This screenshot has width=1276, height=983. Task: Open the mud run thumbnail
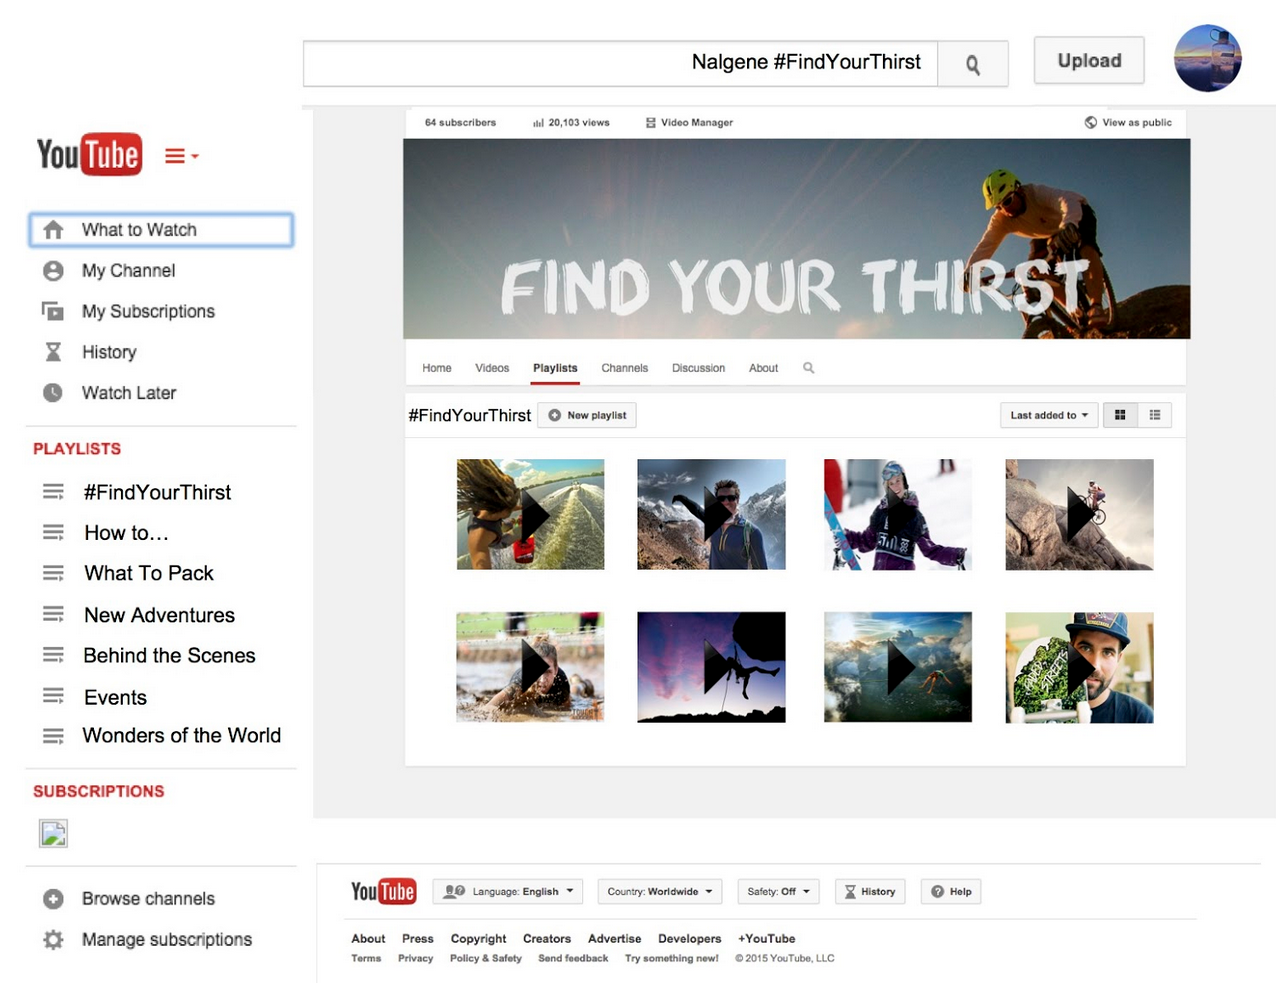530,667
